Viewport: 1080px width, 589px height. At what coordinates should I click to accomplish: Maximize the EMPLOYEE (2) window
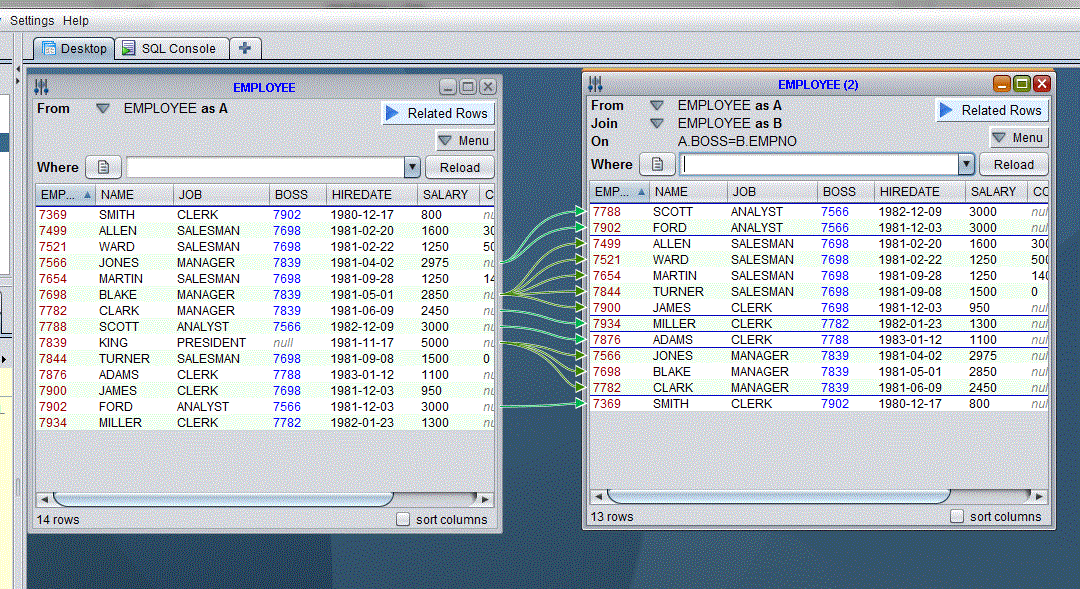[1022, 84]
